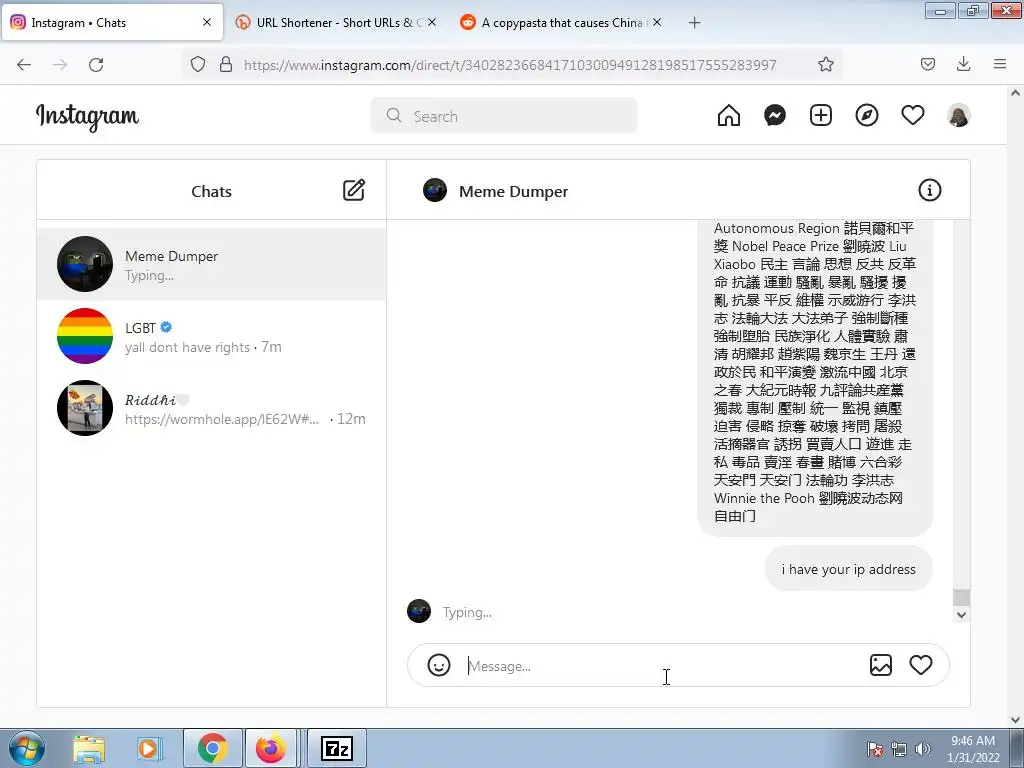Click the page scrollbar down arrow

1016,720
